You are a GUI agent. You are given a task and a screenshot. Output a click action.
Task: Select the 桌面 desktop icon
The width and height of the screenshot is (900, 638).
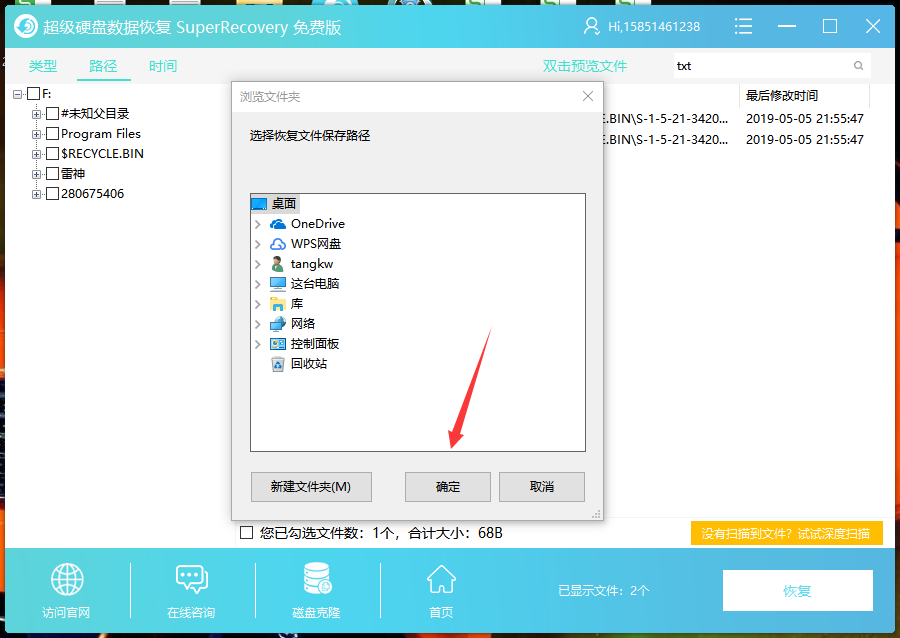click(259, 204)
